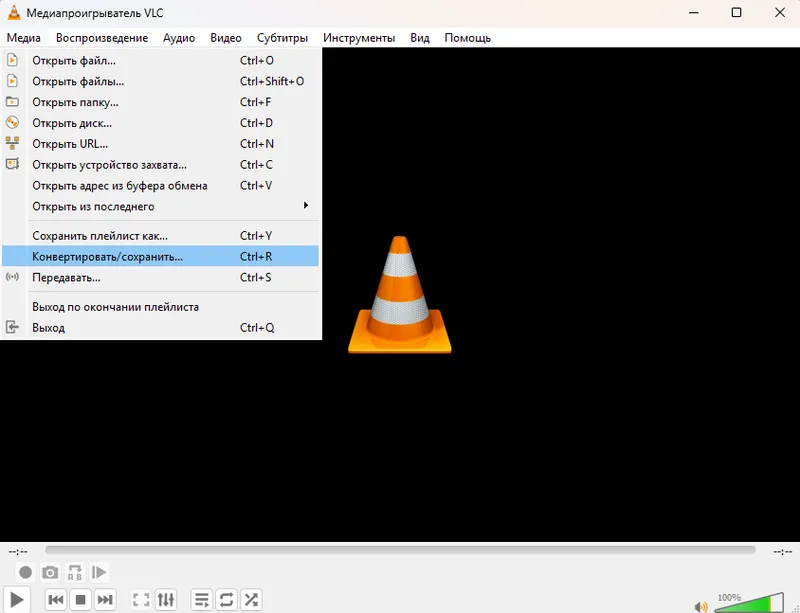The width and height of the screenshot is (800, 613).
Task: Toggle fullscreen mode button
Action: 141,600
